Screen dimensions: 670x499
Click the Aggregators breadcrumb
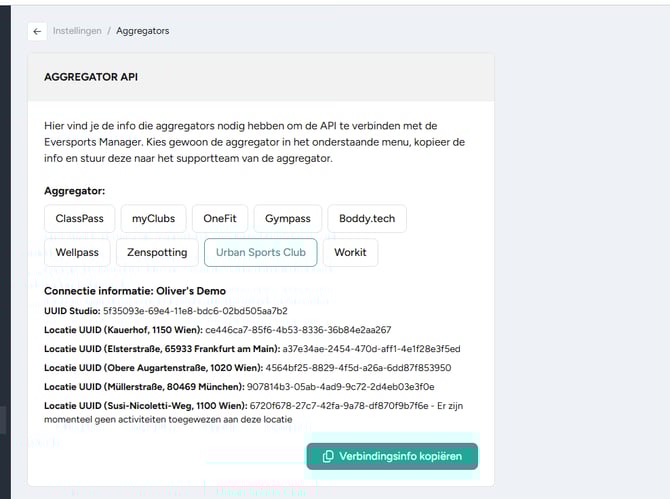142,31
